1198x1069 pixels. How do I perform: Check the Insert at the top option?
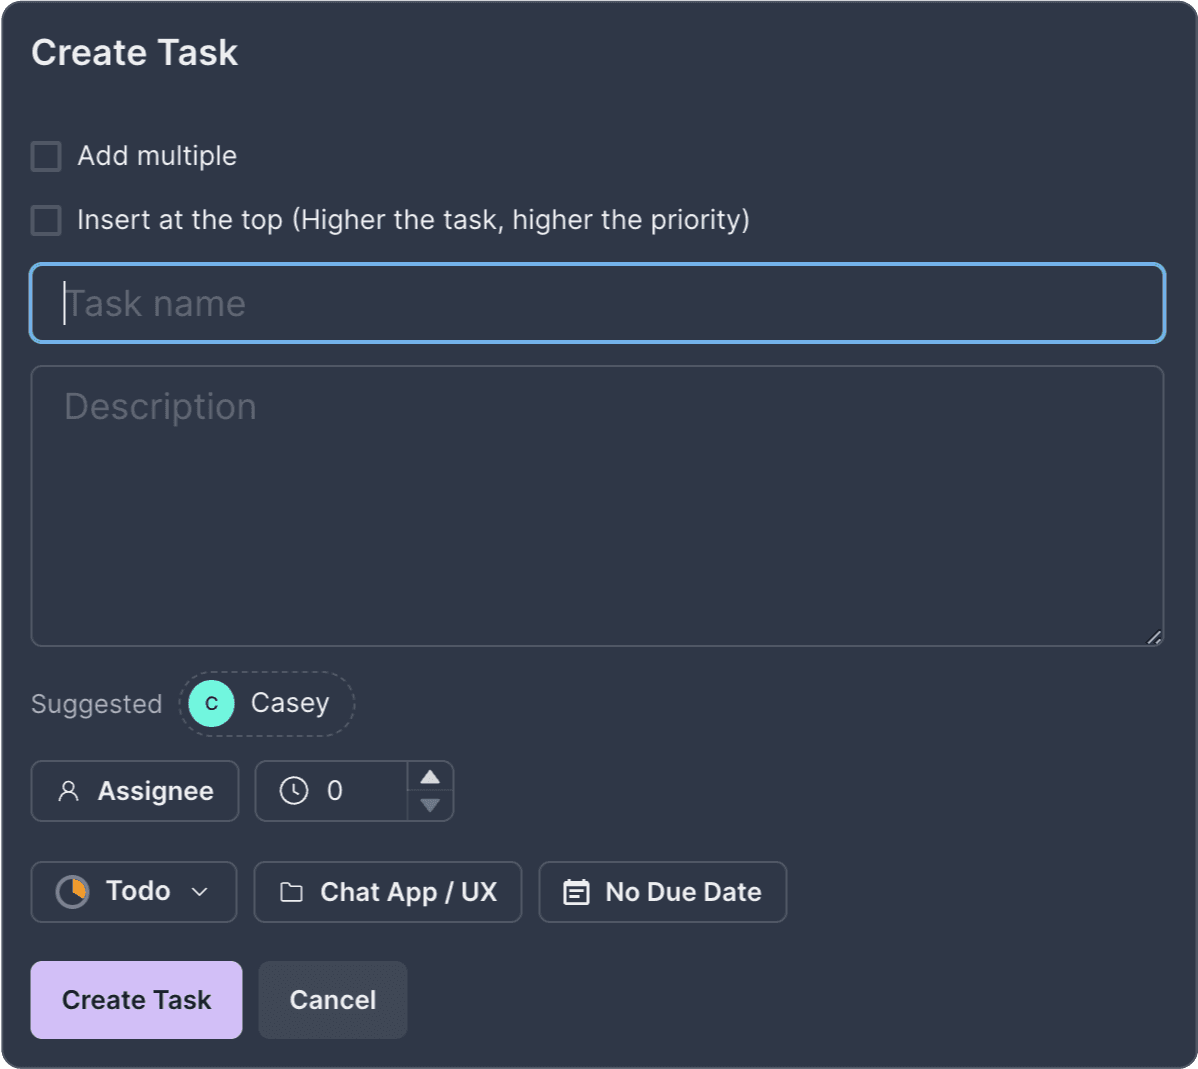point(46,220)
